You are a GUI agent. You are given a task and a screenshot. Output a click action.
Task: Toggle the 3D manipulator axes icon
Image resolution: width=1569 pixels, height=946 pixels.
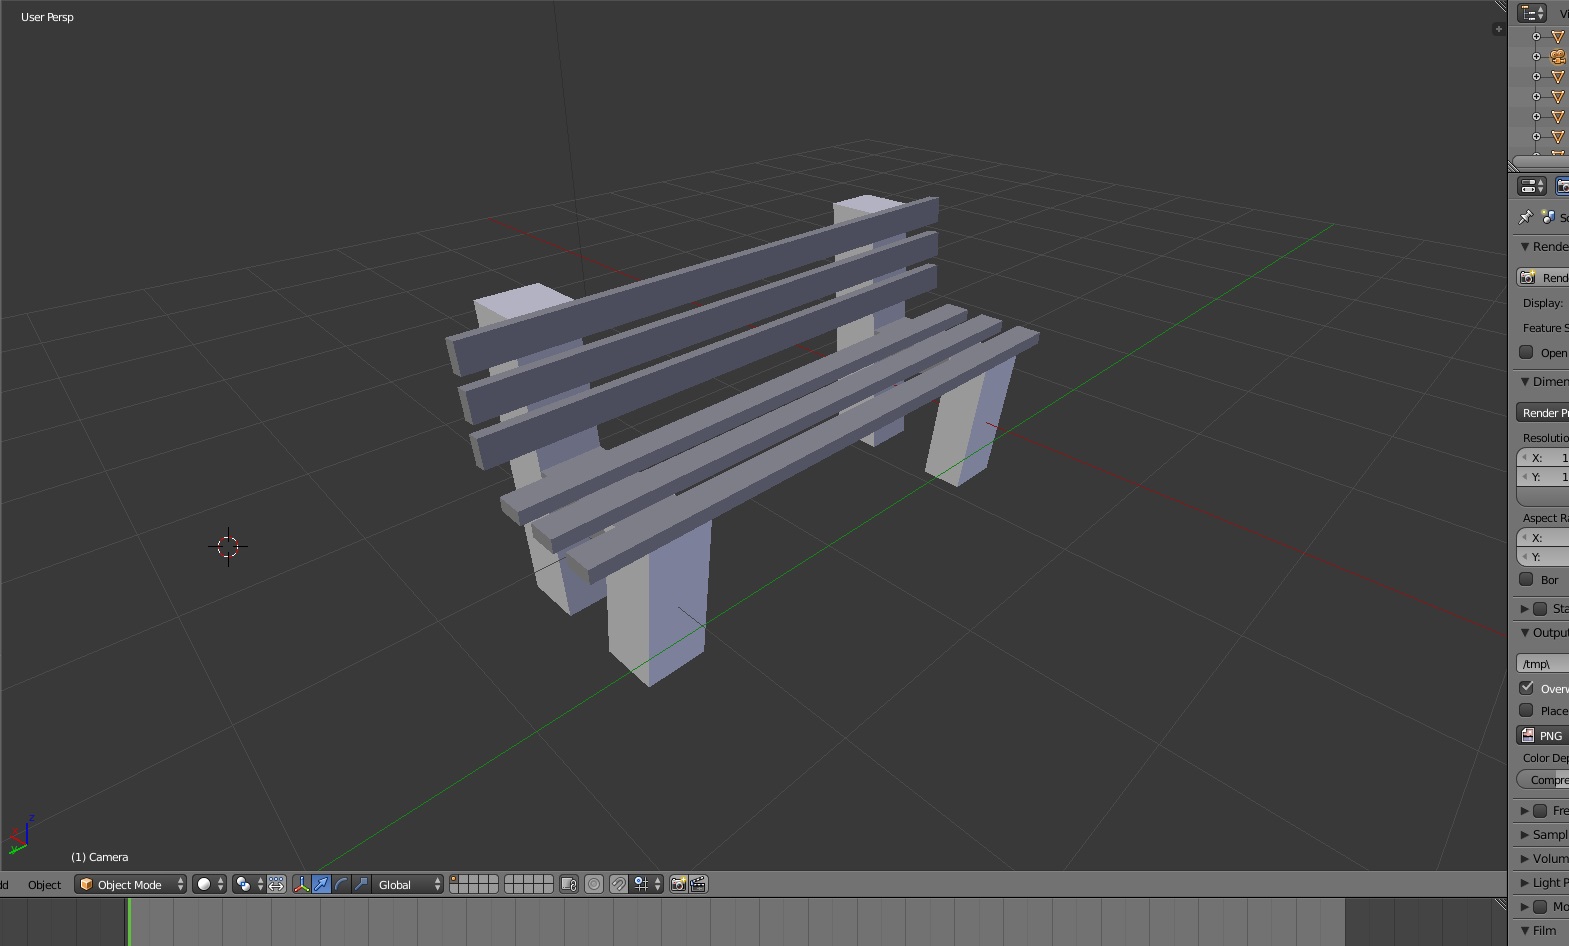coord(301,884)
